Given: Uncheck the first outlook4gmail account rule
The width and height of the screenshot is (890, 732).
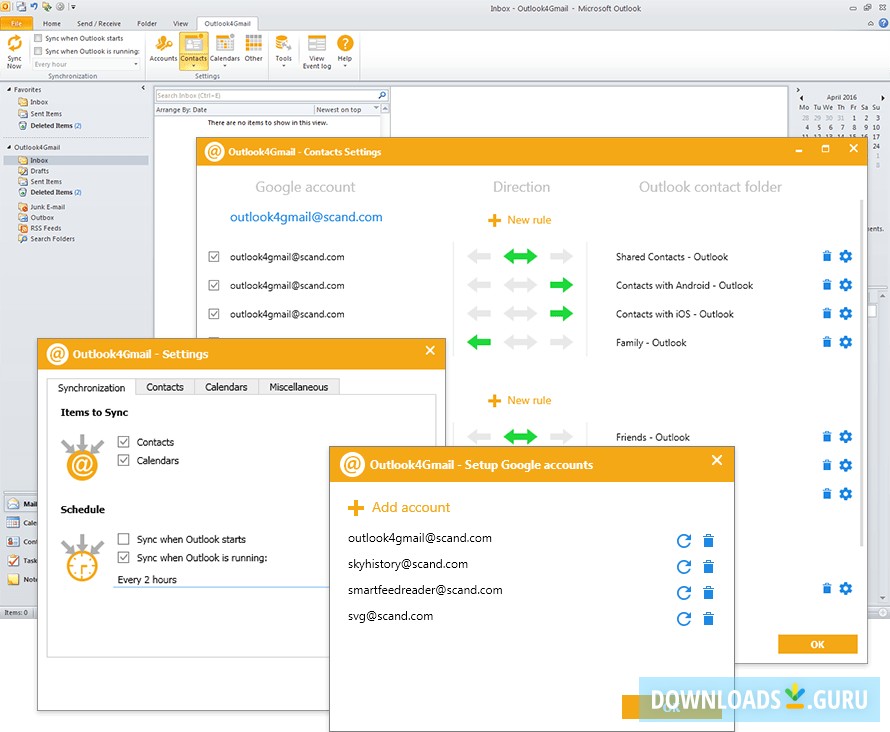Looking at the screenshot, I should [213, 256].
